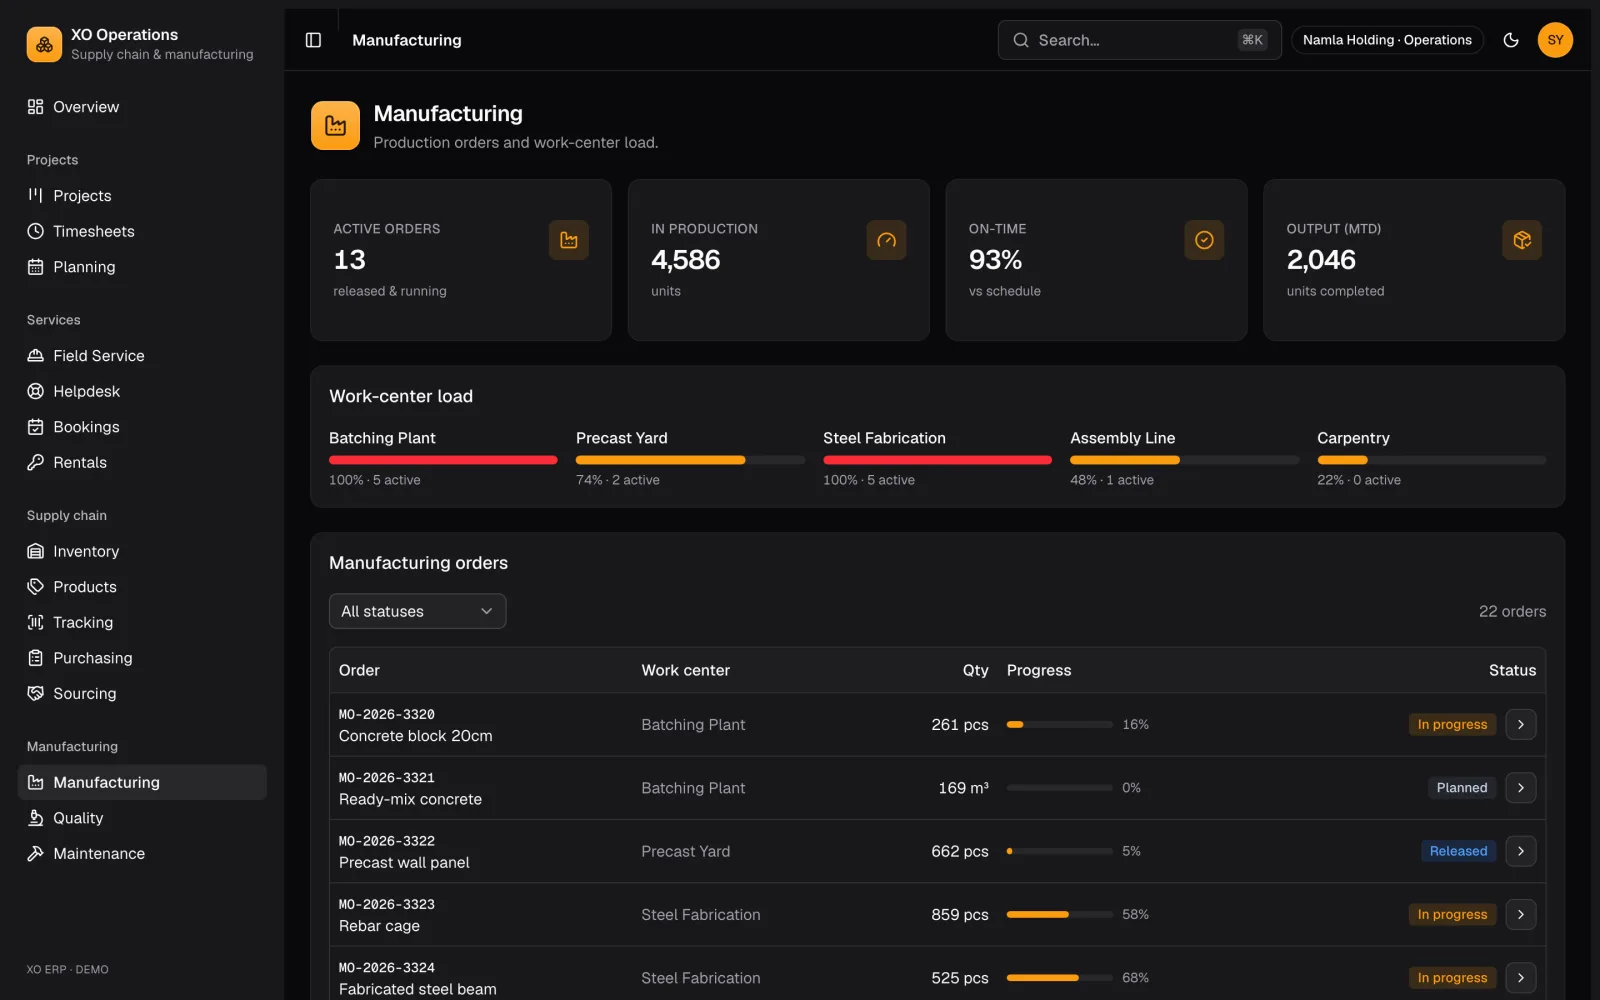Click the Released status badge
This screenshot has height=1000, width=1600.
pyautogui.click(x=1458, y=851)
